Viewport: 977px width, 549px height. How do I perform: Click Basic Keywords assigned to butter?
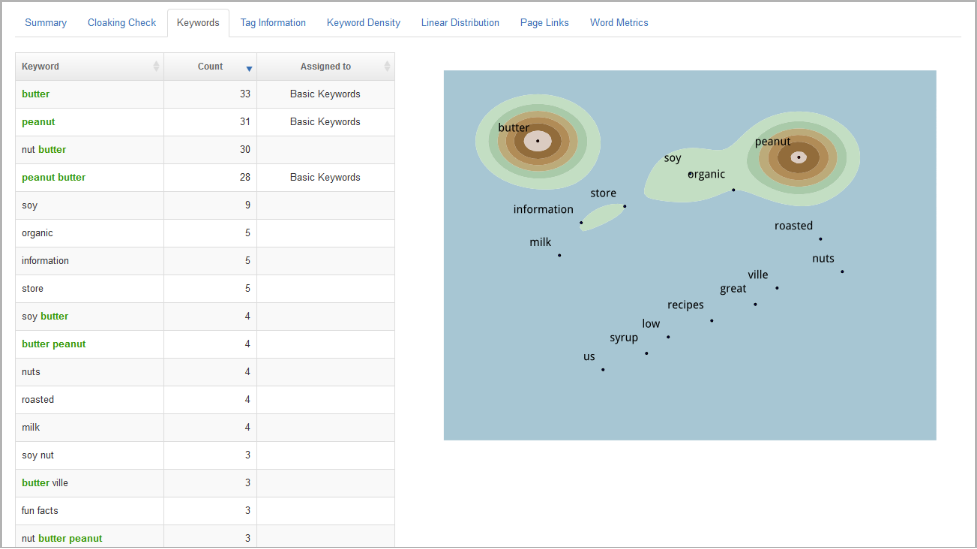(x=325, y=94)
